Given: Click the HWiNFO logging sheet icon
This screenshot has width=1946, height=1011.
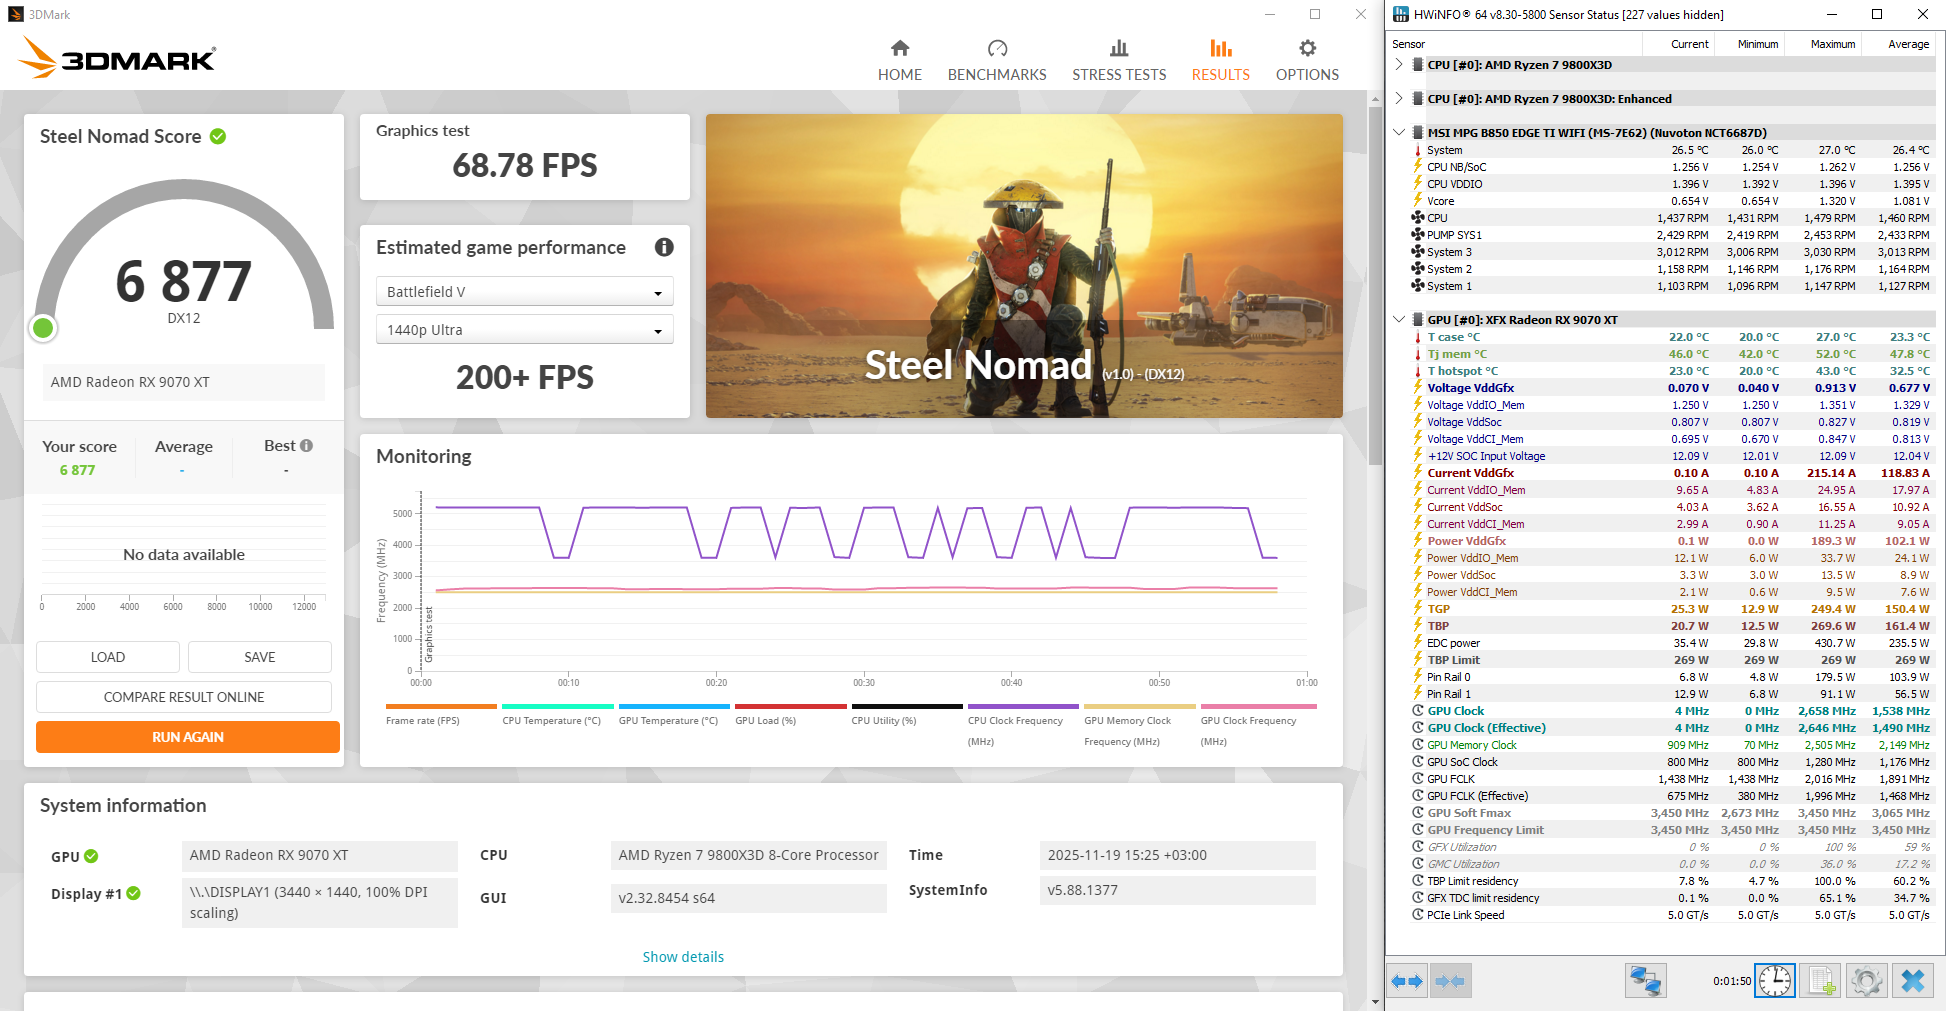Looking at the screenshot, I should (x=1821, y=981).
